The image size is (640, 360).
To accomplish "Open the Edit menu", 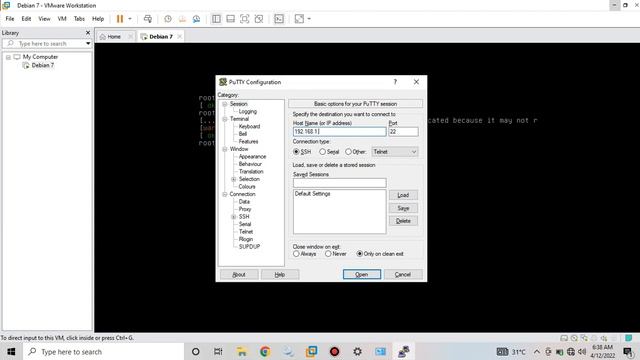I will [x=26, y=19].
